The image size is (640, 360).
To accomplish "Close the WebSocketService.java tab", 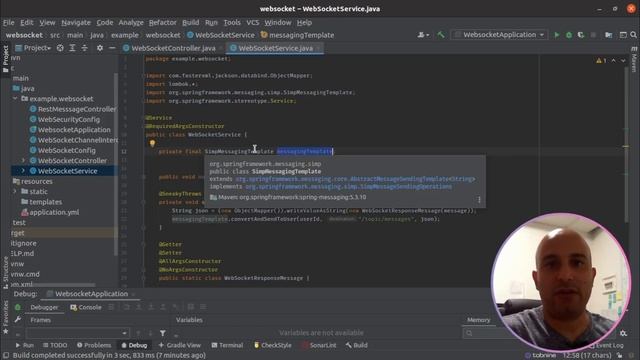I will [319, 49].
